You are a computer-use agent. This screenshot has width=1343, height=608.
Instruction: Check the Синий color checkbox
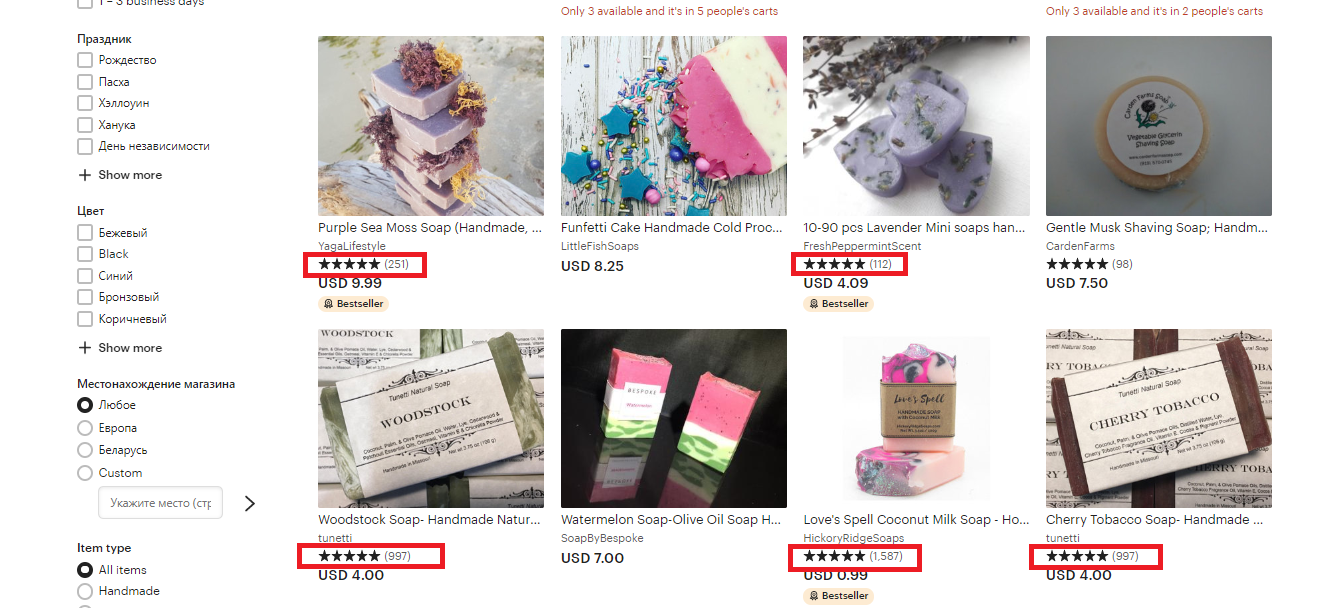pos(85,276)
